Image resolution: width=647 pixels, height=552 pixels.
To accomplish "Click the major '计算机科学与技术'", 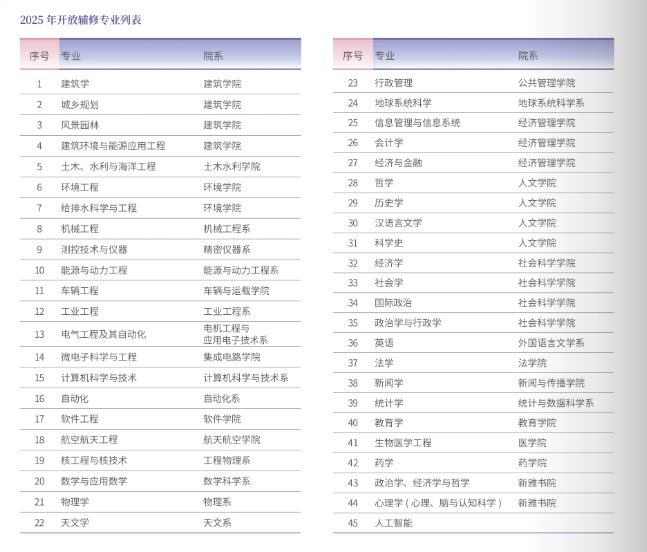I will [99, 378].
